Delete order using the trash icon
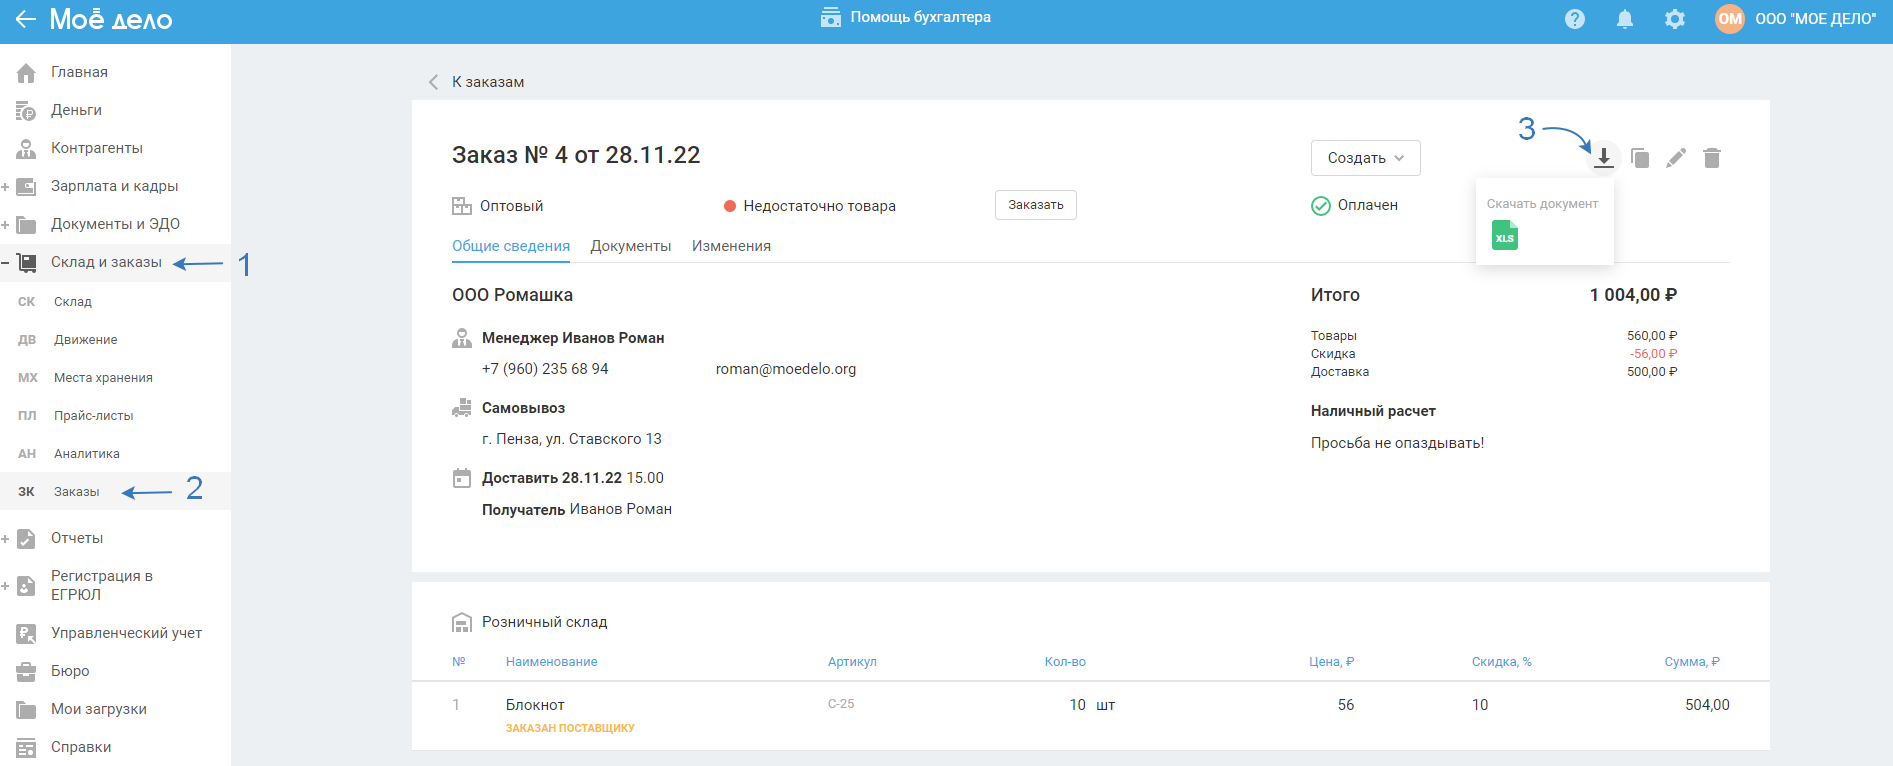This screenshot has width=1893, height=766. [1712, 158]
